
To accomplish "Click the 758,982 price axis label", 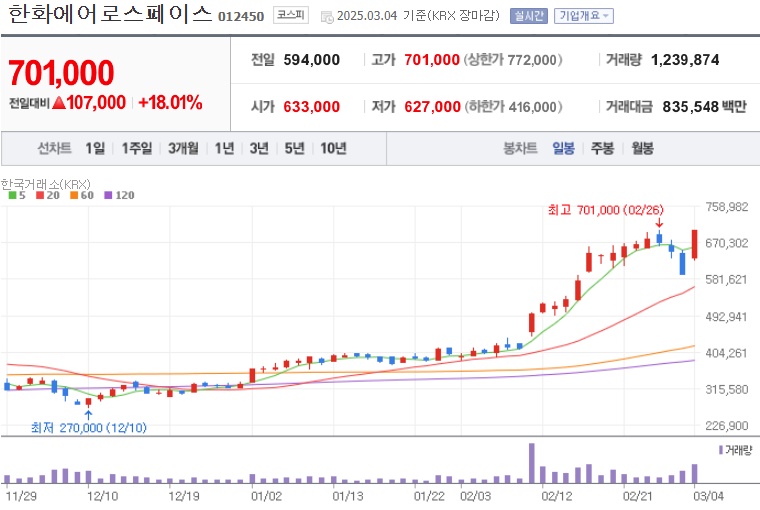I will click(727, 207).
